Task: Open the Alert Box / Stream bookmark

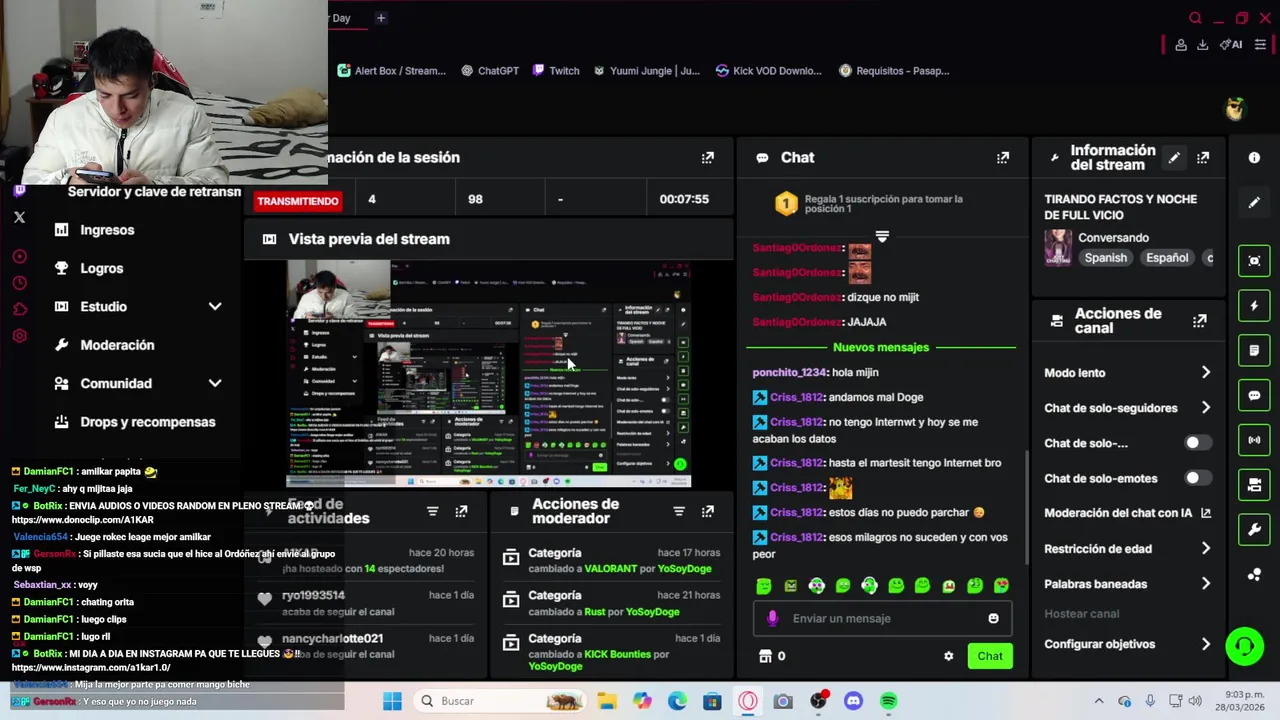Action: 391,71
